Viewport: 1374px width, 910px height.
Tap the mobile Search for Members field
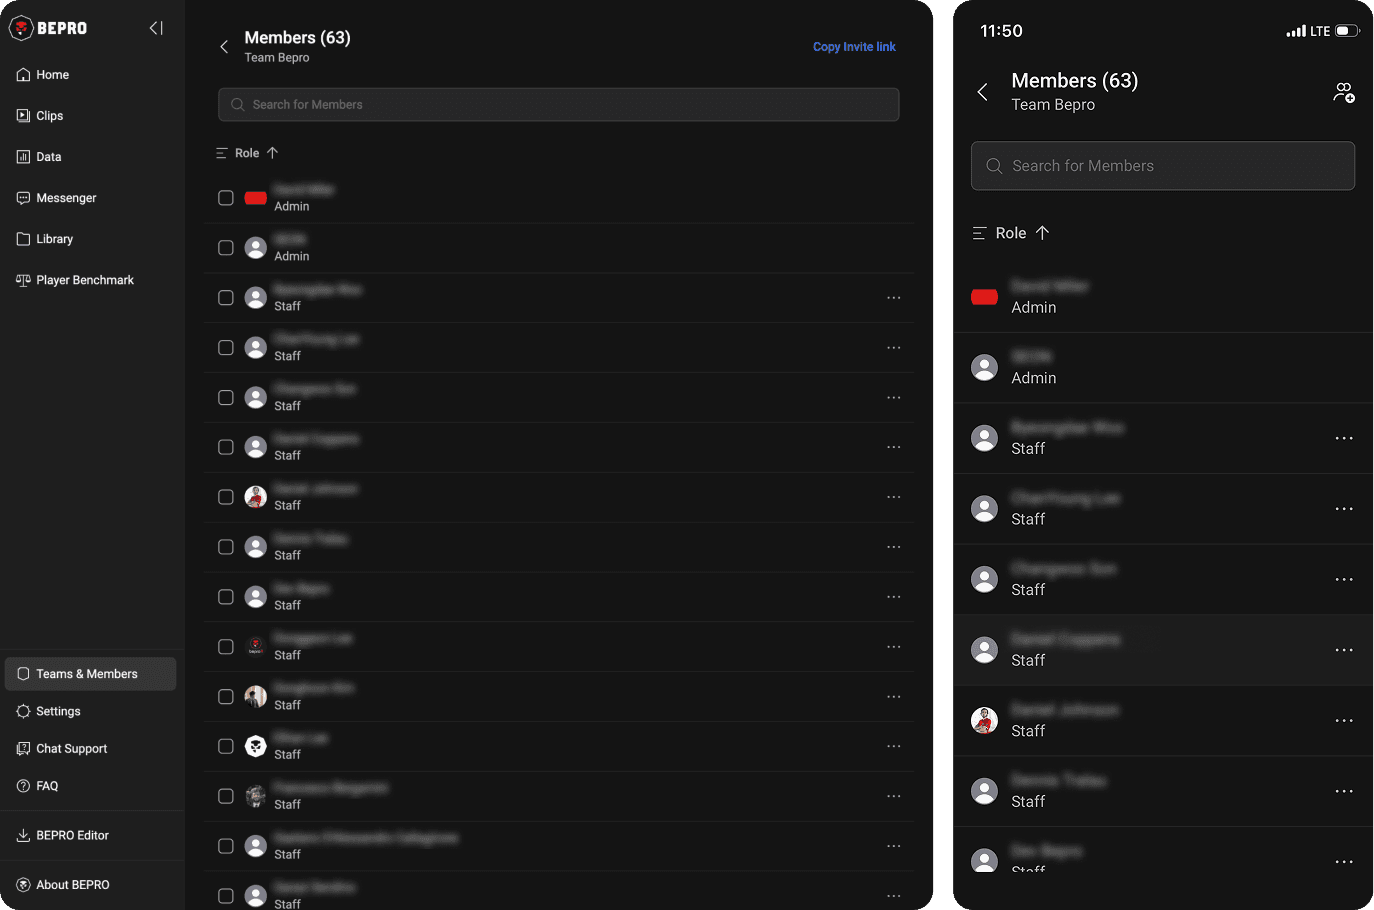[x=1163, y=166]
